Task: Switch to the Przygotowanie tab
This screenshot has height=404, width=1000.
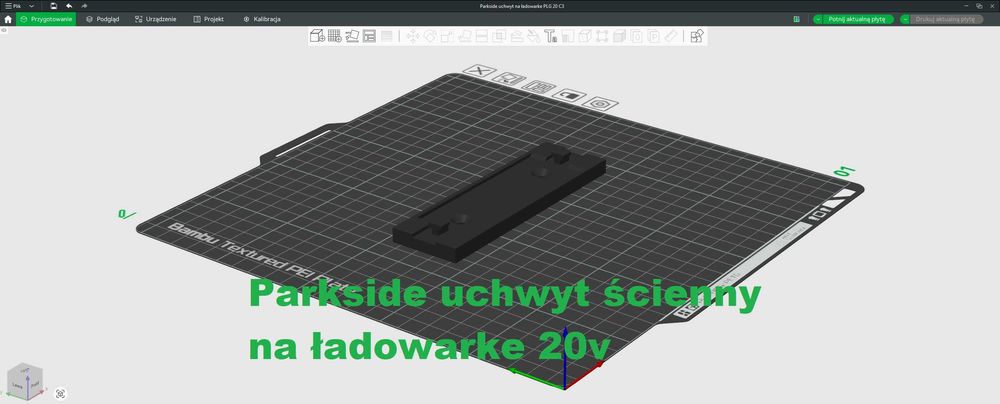Action: [x=46, y=19]
